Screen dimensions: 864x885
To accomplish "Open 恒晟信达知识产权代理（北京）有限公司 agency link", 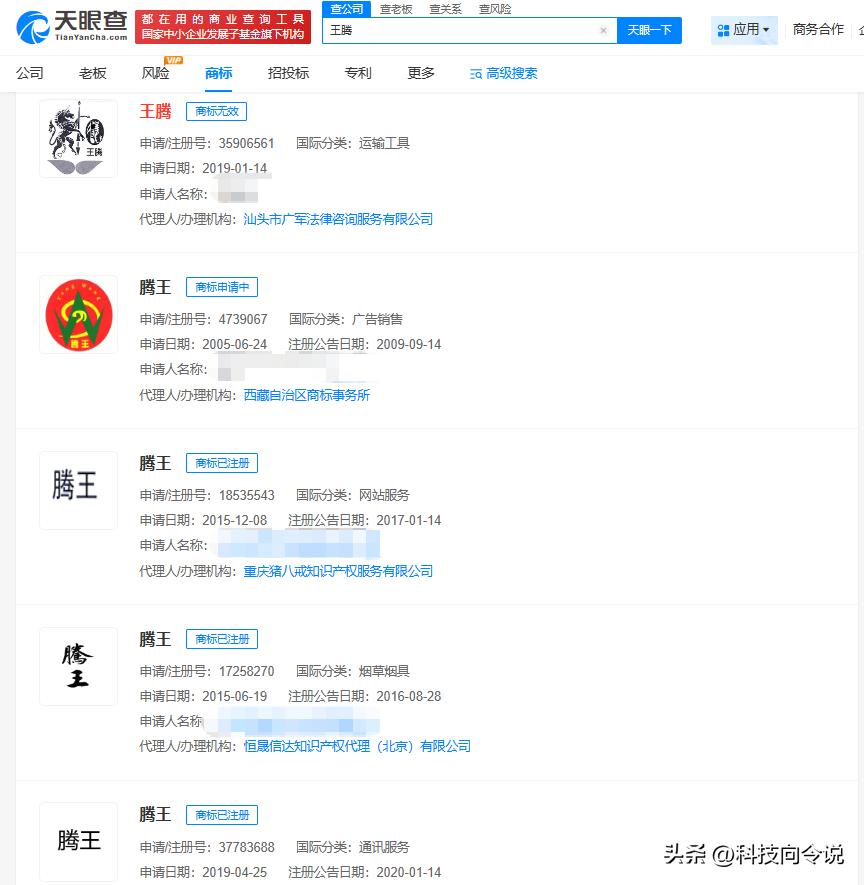I will tap(357, 746).
